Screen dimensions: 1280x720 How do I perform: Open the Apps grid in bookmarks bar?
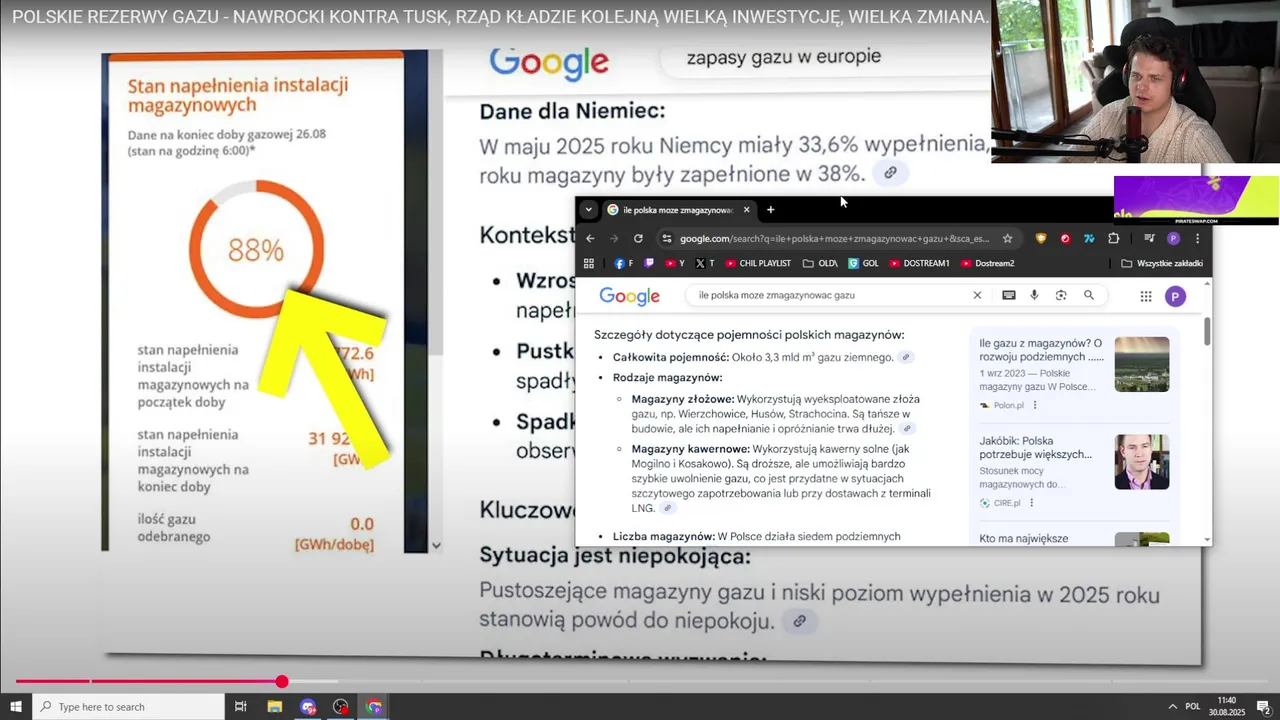coord(589,263)
